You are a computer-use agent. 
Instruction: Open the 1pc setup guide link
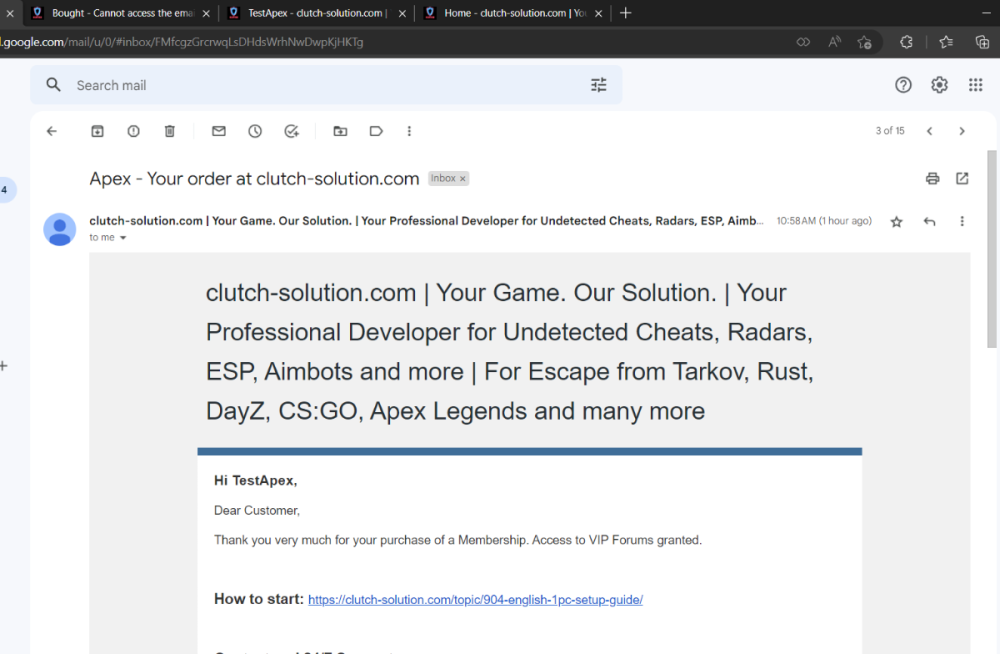tap(475, 600)
